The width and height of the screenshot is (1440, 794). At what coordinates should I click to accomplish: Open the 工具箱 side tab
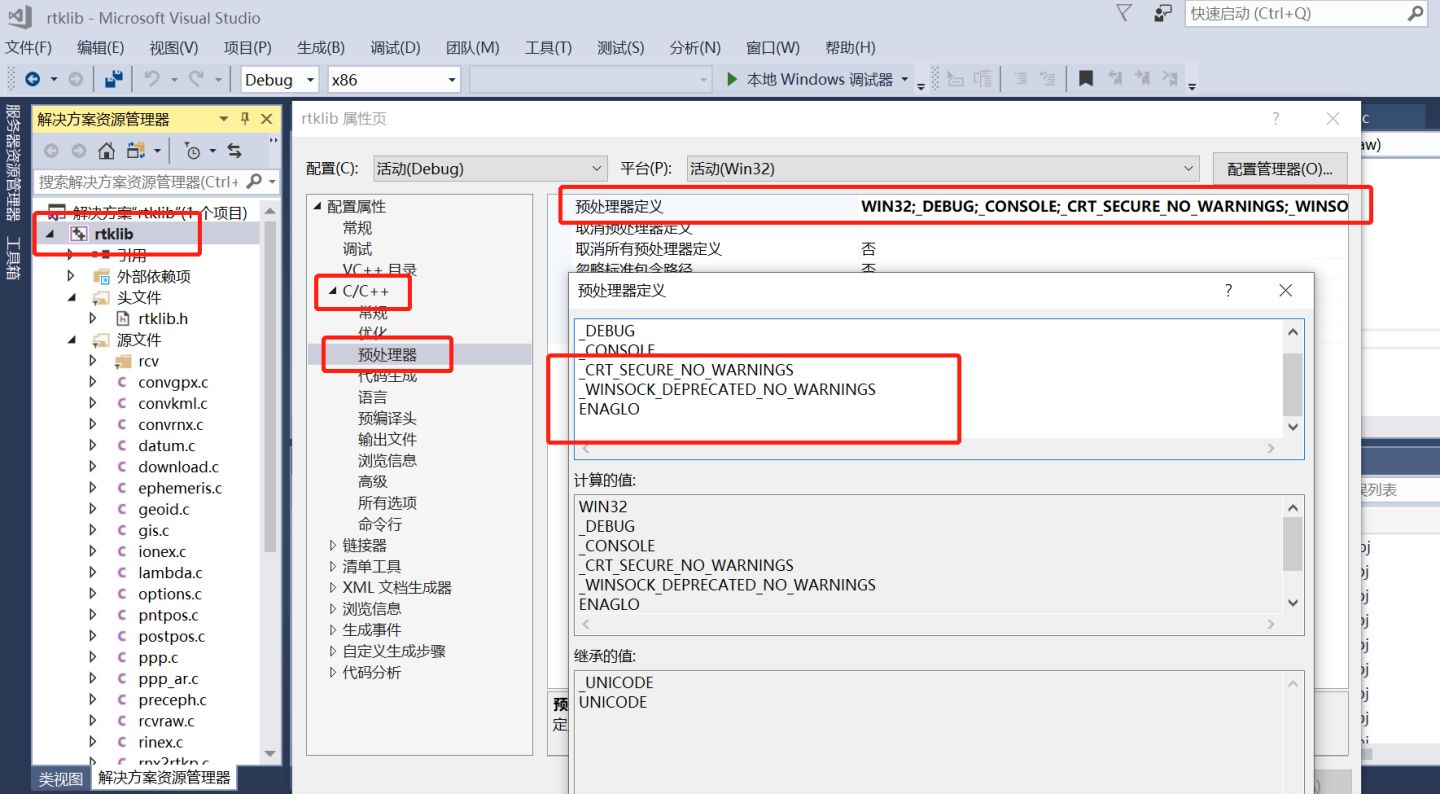tap(12, 258)
